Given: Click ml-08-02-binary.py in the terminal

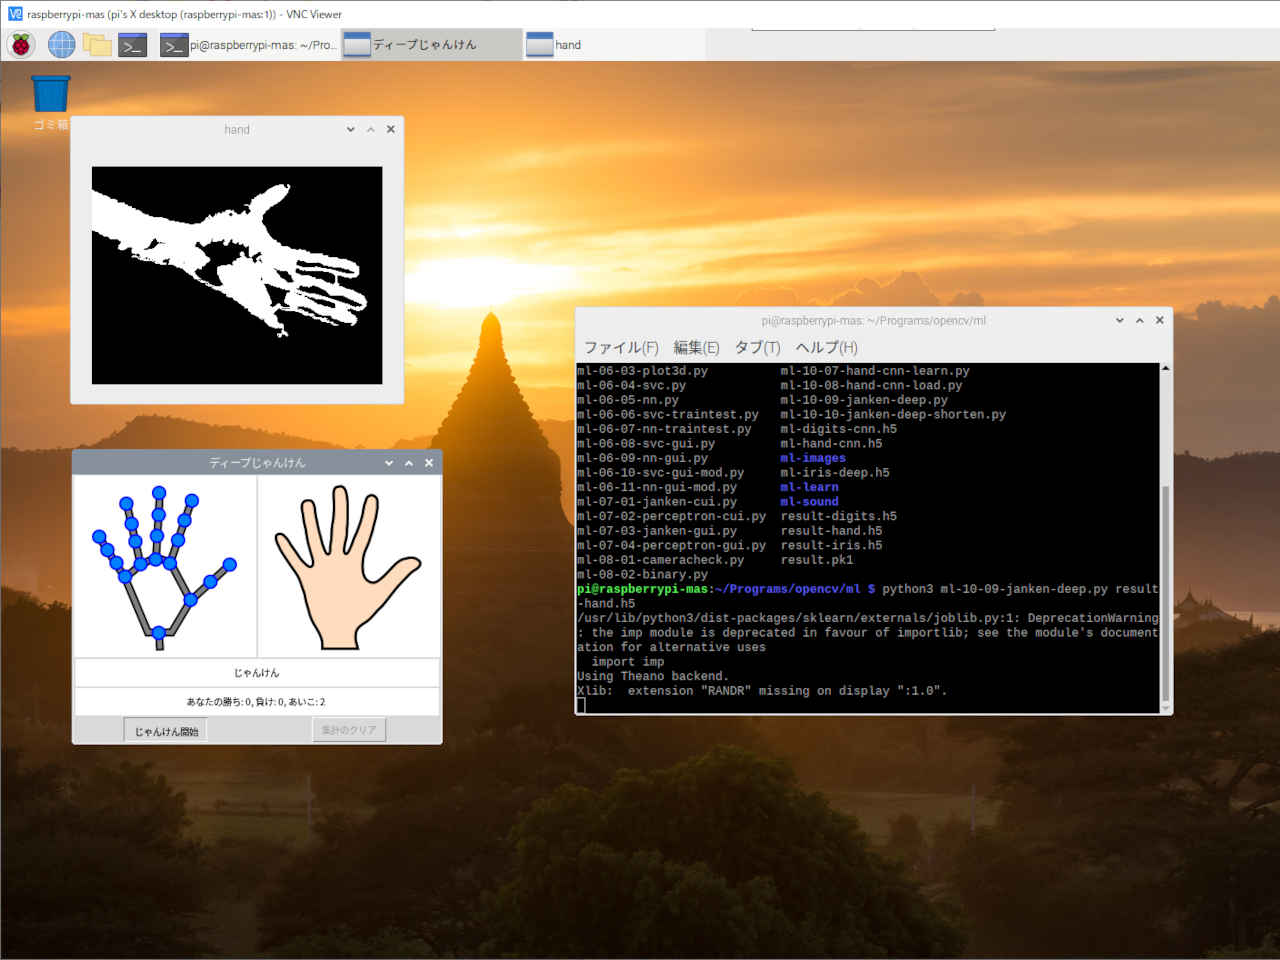Looking at the screenshot, I should [x=642, y=574].
